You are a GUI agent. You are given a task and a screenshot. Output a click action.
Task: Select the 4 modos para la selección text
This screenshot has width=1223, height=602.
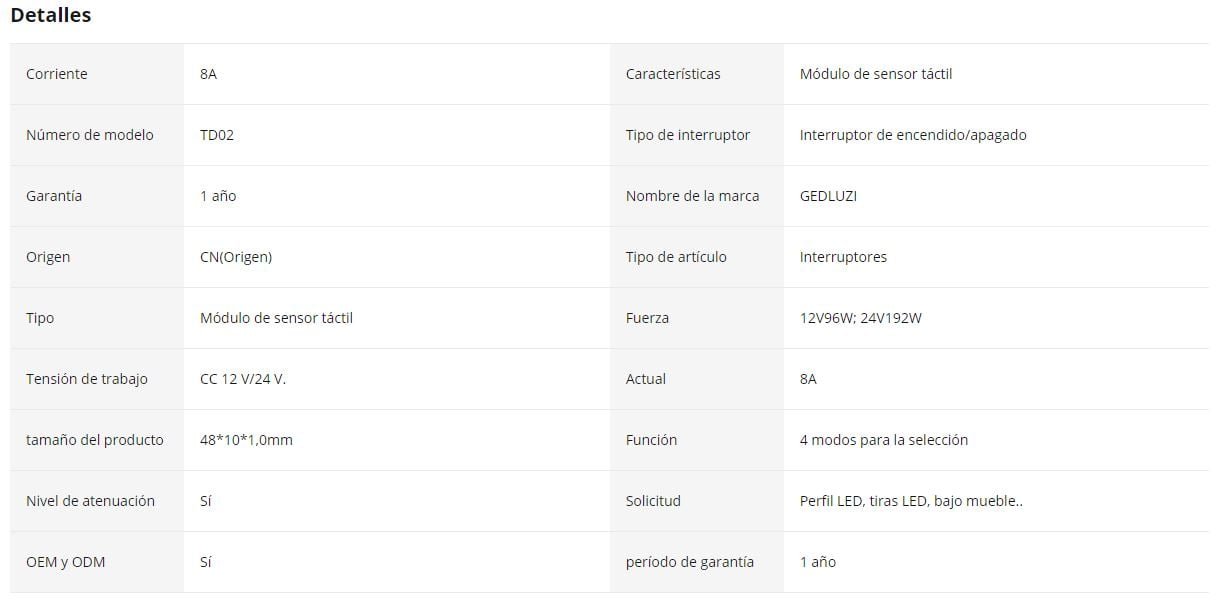884,440
